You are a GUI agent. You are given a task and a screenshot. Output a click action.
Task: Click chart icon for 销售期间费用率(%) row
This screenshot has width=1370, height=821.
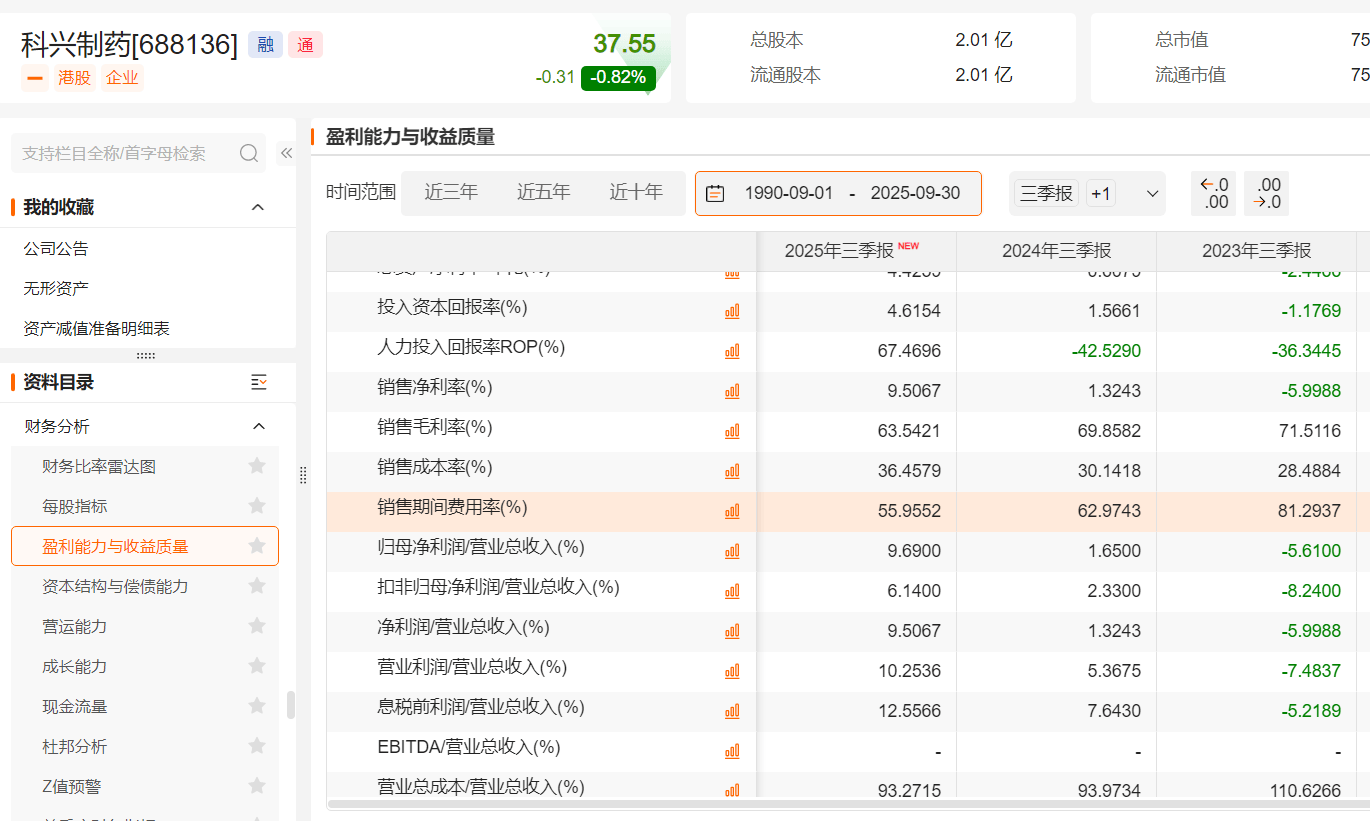coord(732,511)
